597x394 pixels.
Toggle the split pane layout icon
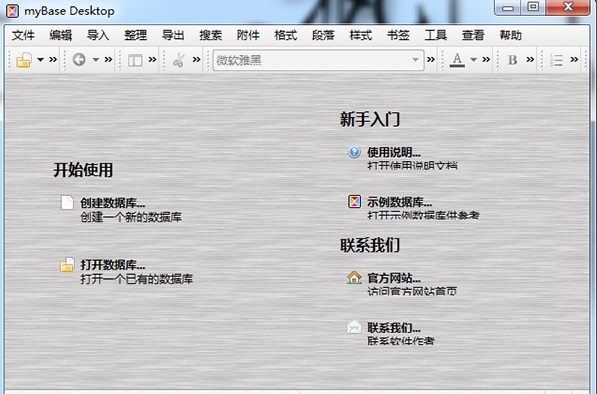(x=135, y=60)
